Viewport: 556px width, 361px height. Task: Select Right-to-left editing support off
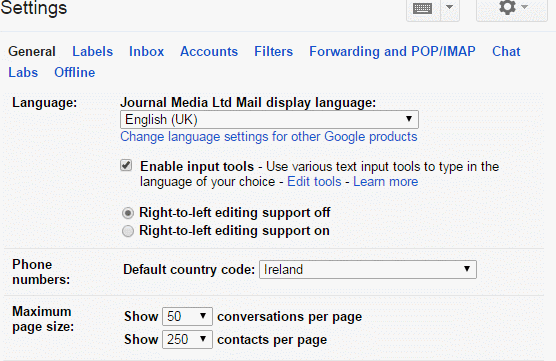(128, 213)
